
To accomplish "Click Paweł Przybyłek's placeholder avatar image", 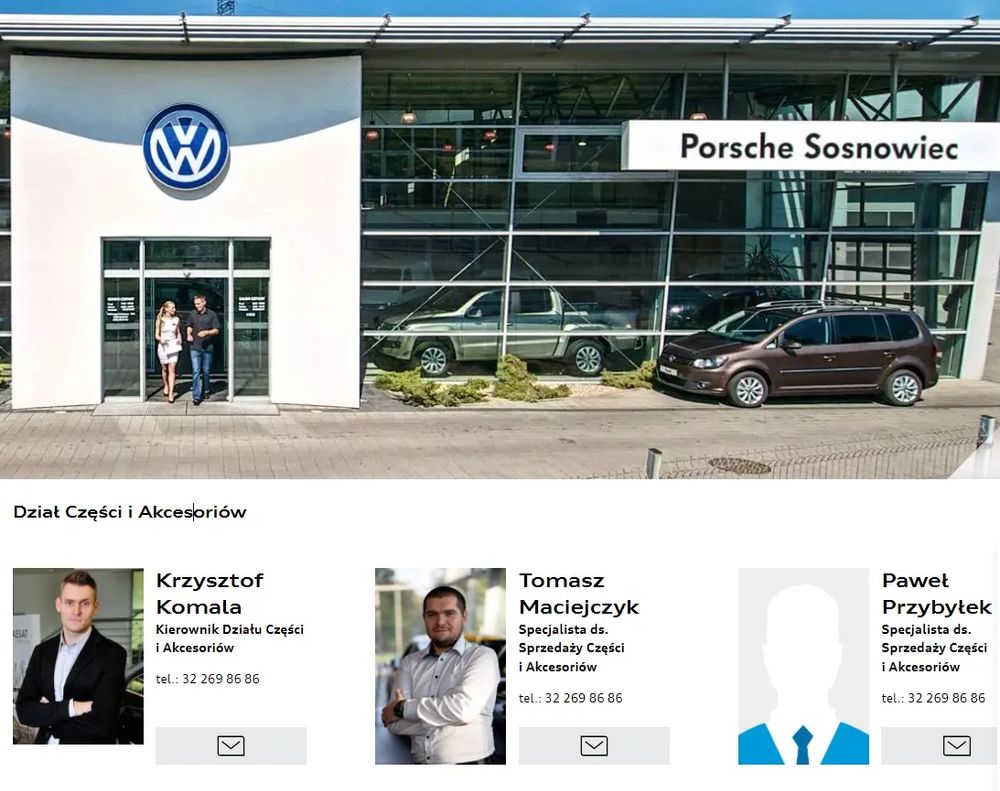I will click(x=804, y=666).
